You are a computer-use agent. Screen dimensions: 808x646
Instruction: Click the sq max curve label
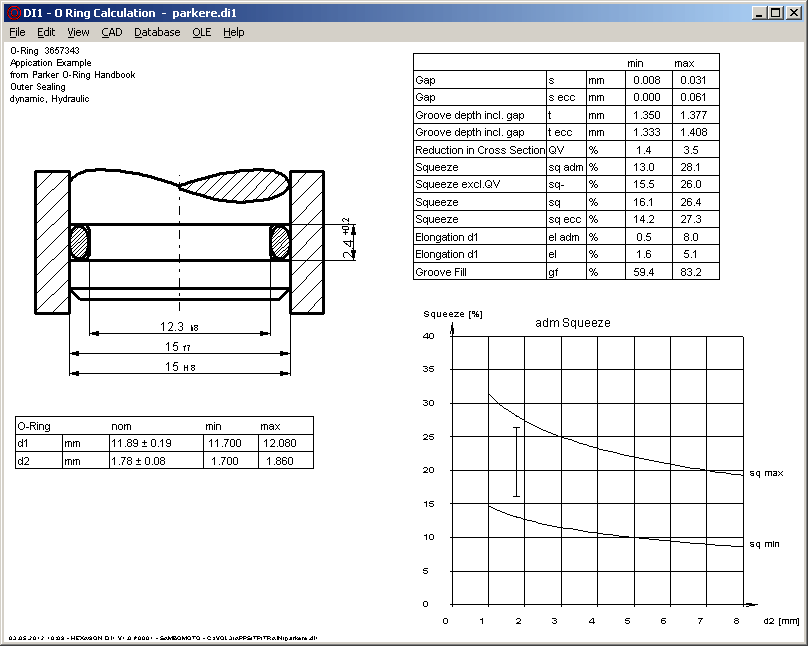pyautogui.click(x=766, y=472)
